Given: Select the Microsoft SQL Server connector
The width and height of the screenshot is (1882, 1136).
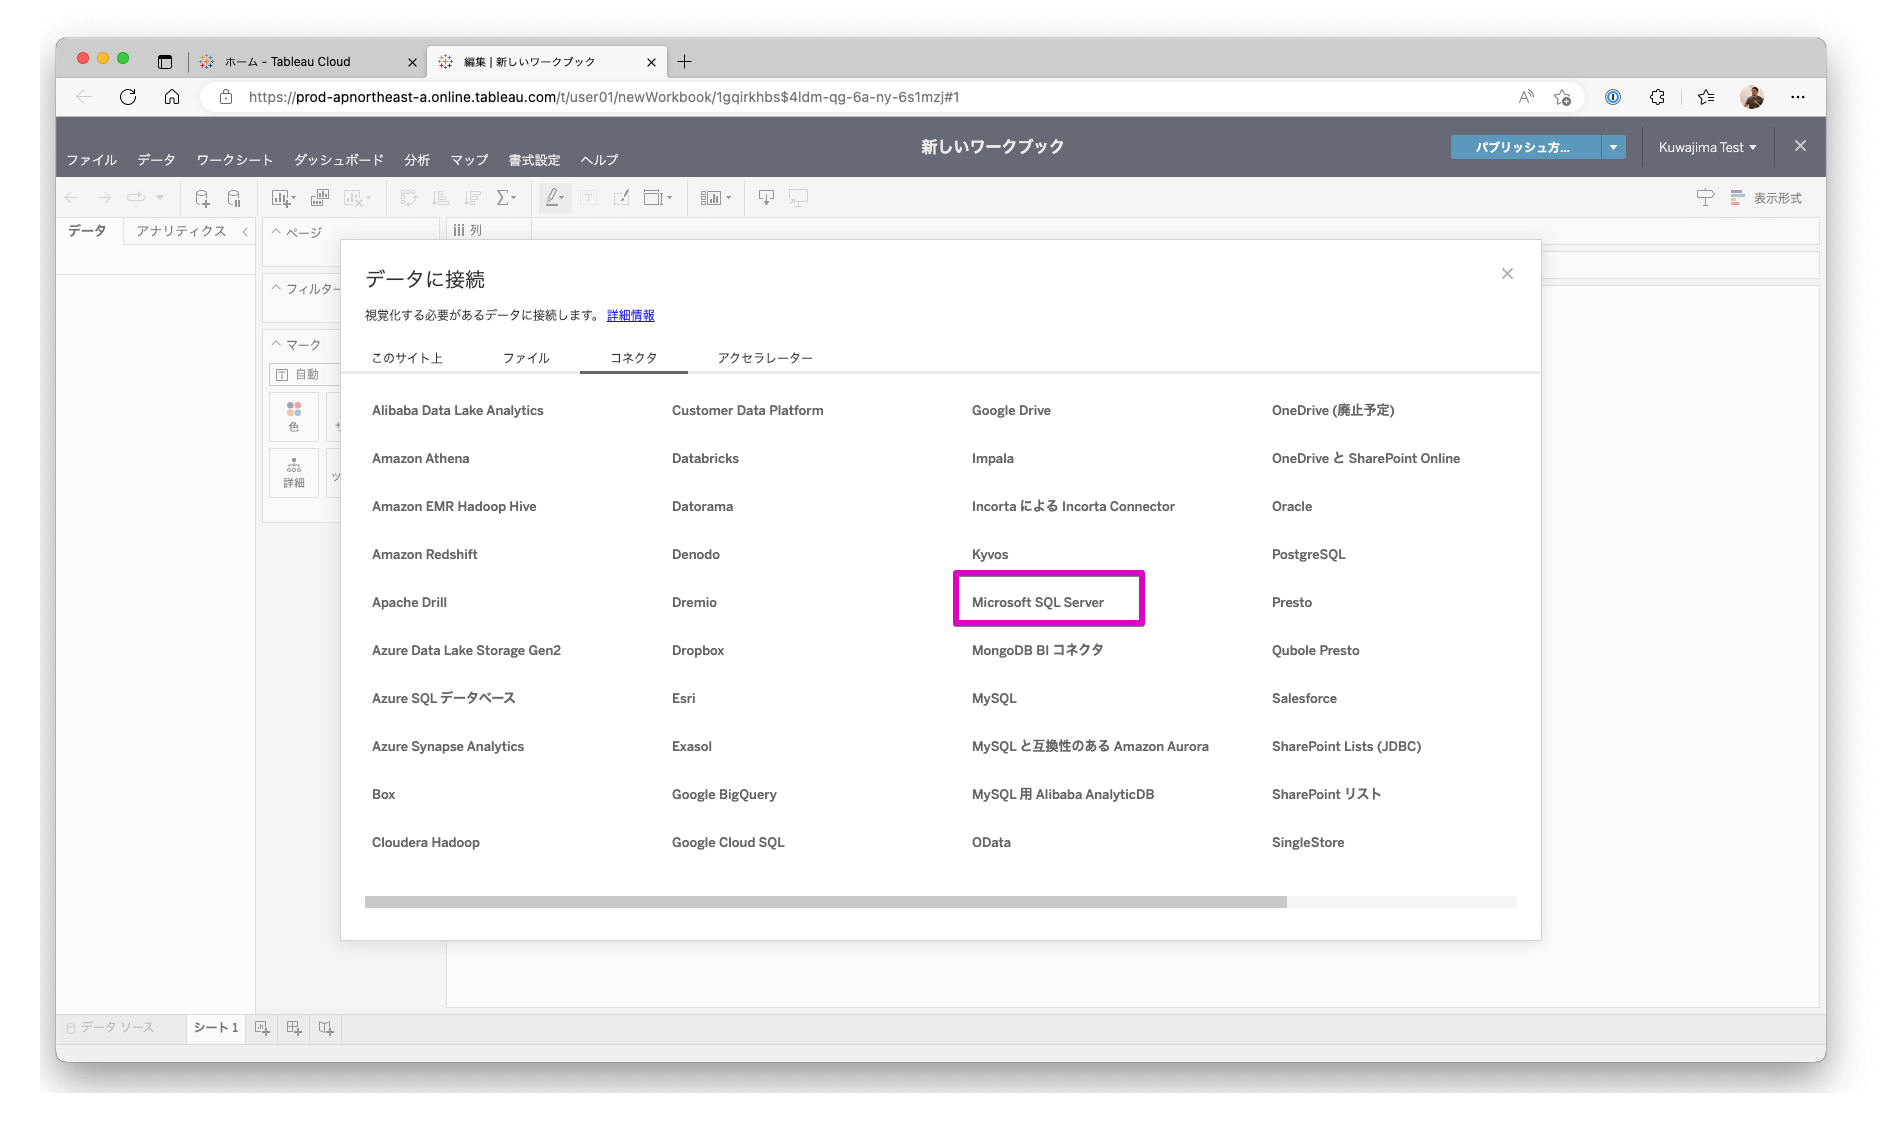Looking at the screenshot, I should coord(1038,603).
